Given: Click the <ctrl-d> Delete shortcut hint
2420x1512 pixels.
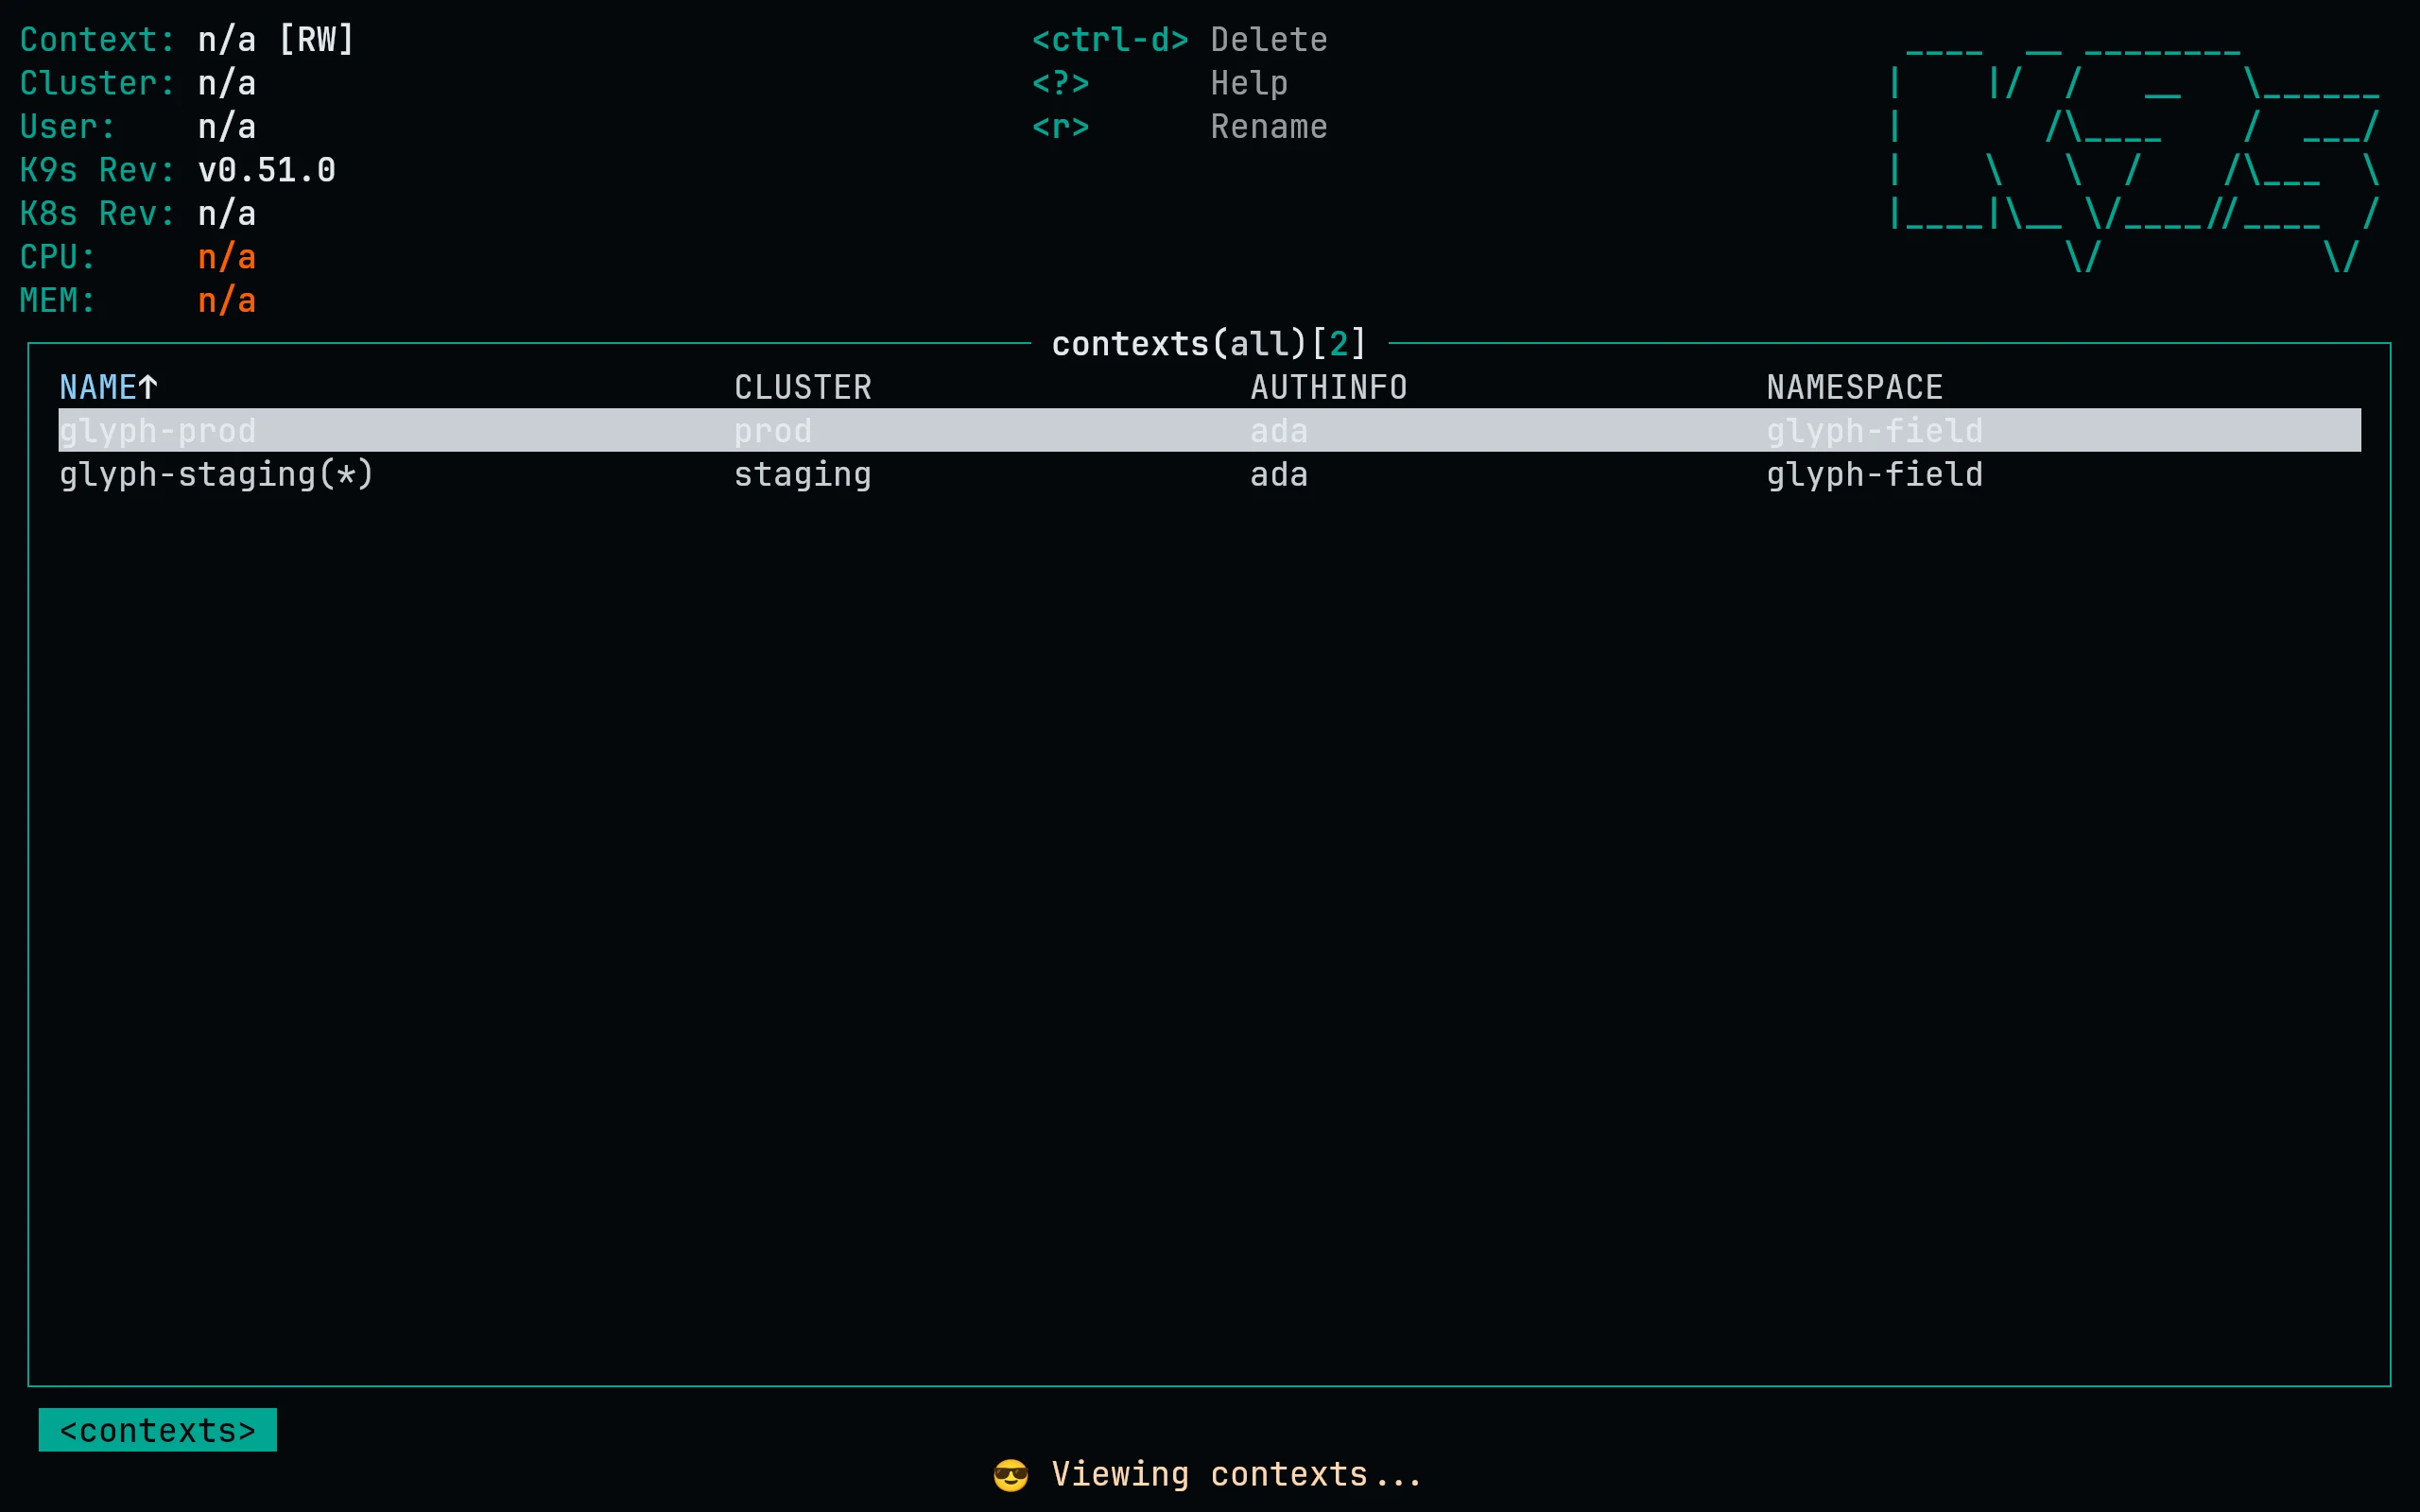Looking at the screenshot, I should pyautogui.click(x=1180, y=40).
